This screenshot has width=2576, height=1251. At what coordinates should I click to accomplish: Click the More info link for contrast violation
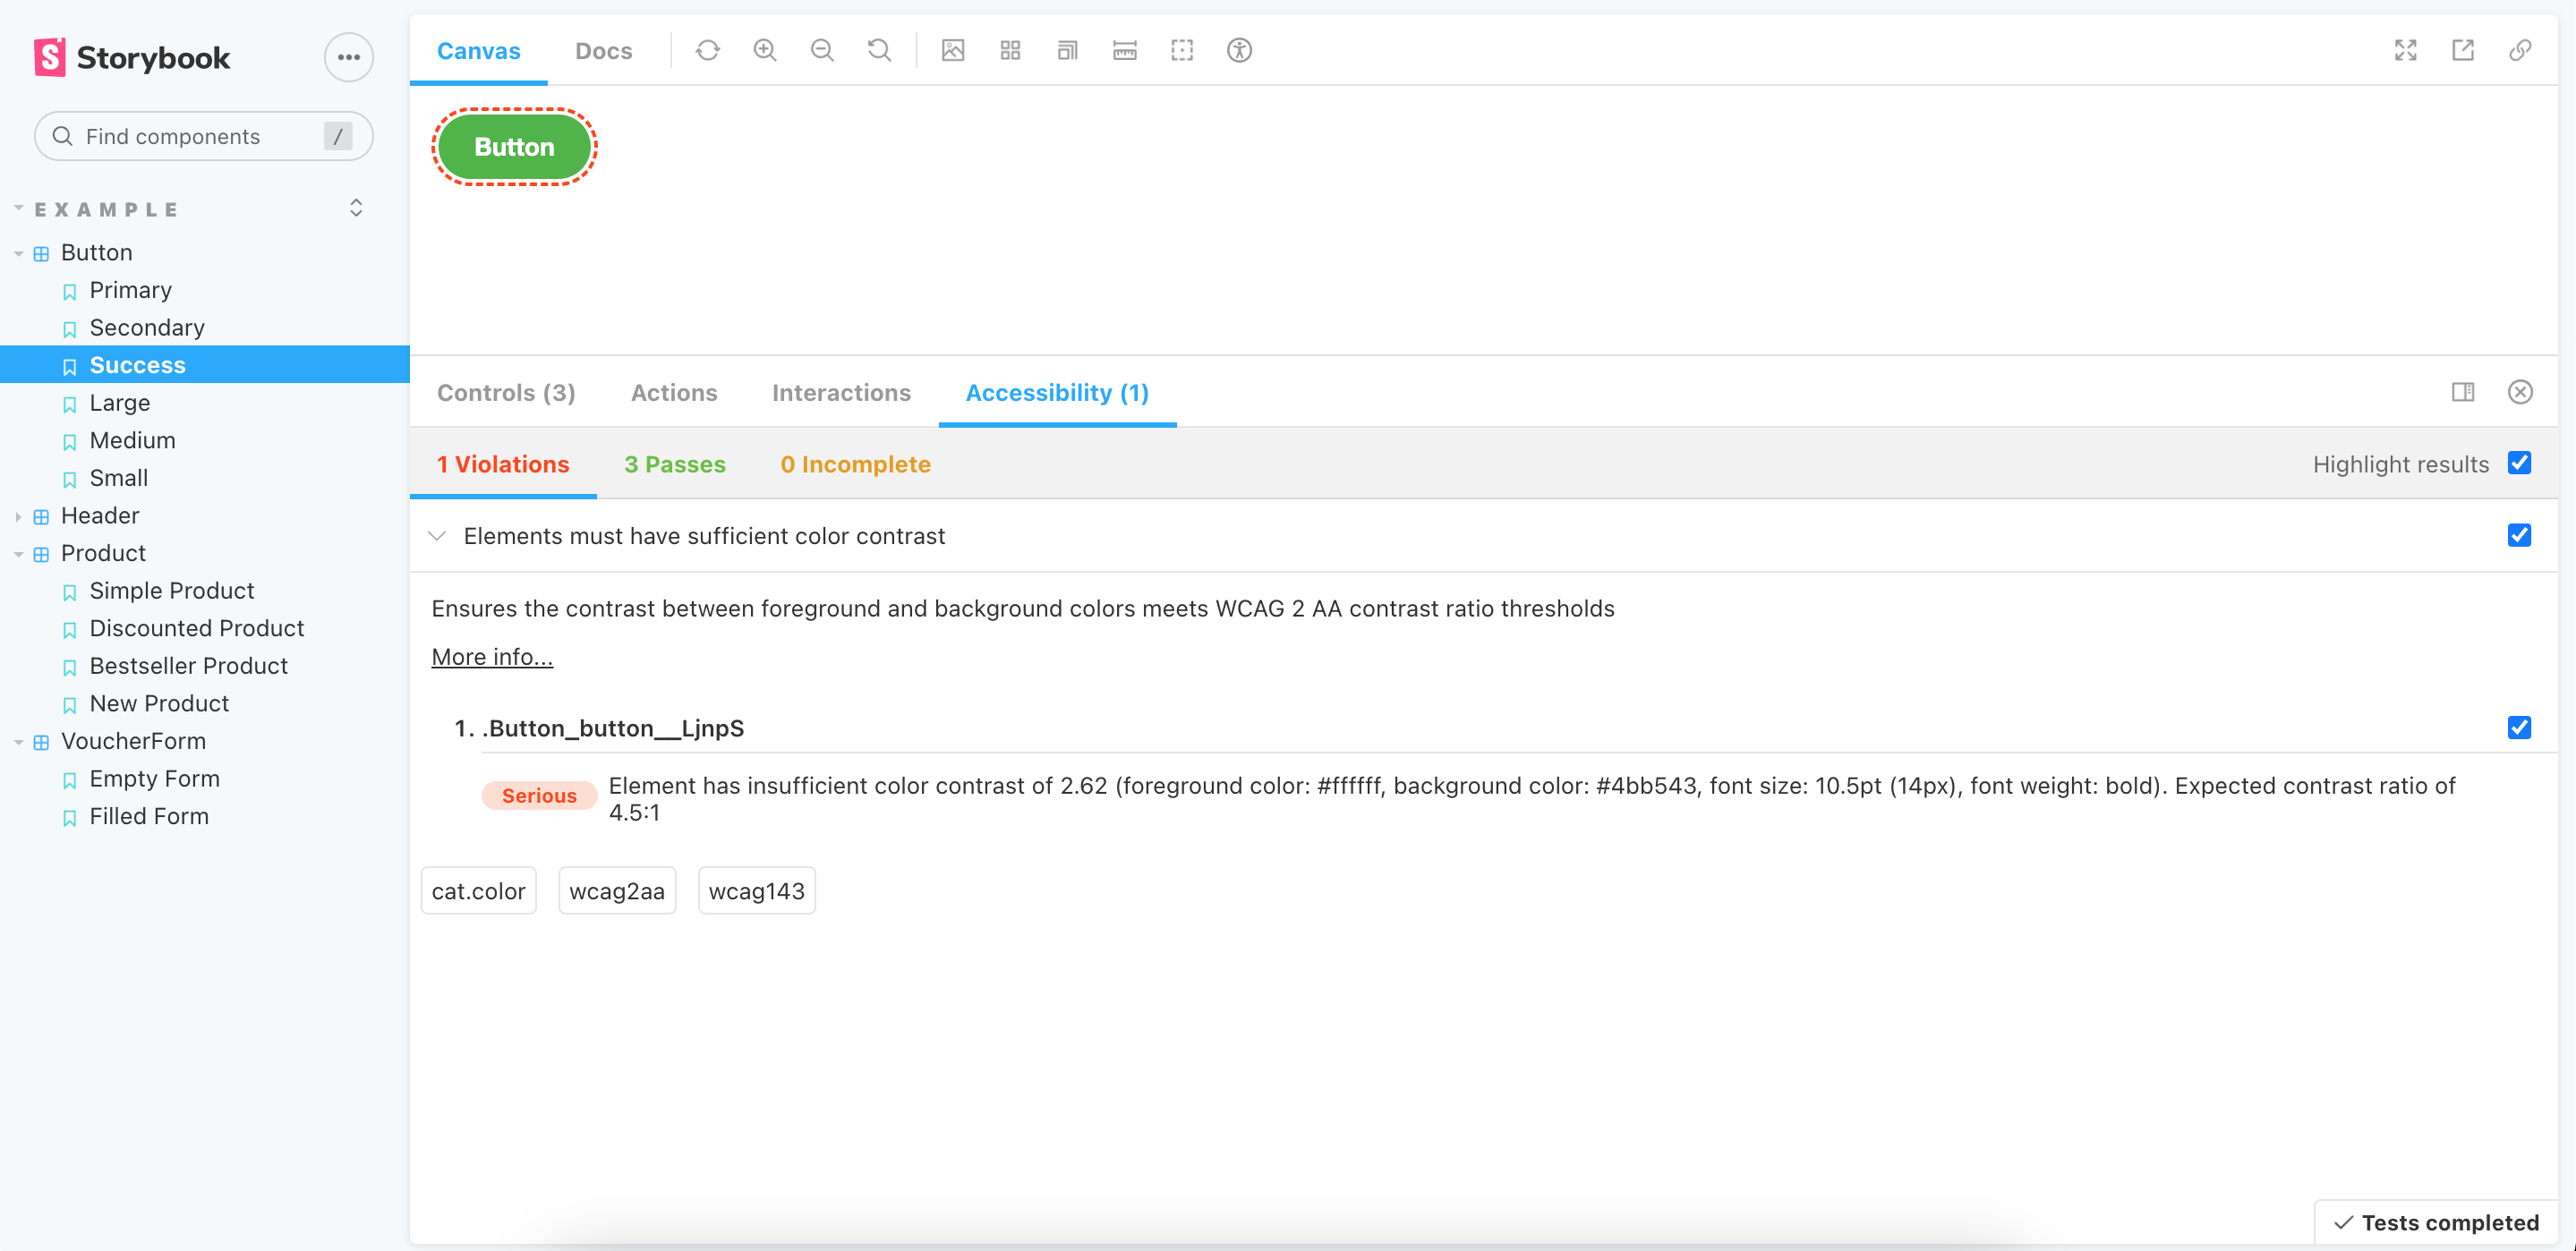coord(491,657)
